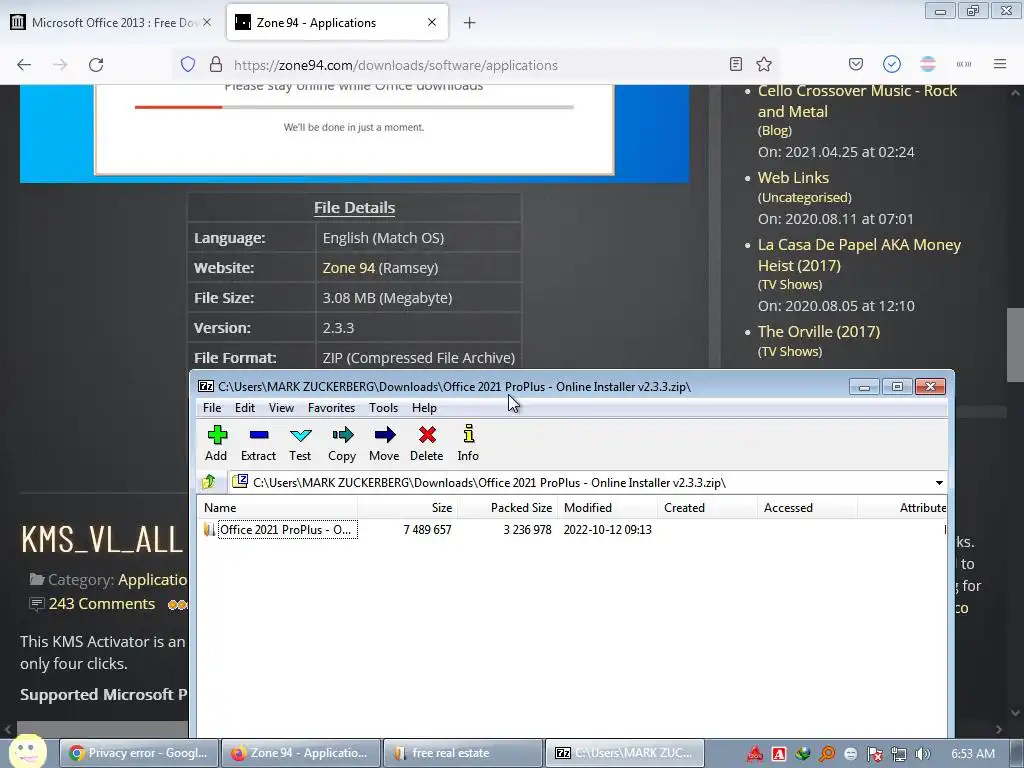The width and height of the screenshot is (1024, 768).
Task: Bookmark this page with the star
Action: [763, 64]
